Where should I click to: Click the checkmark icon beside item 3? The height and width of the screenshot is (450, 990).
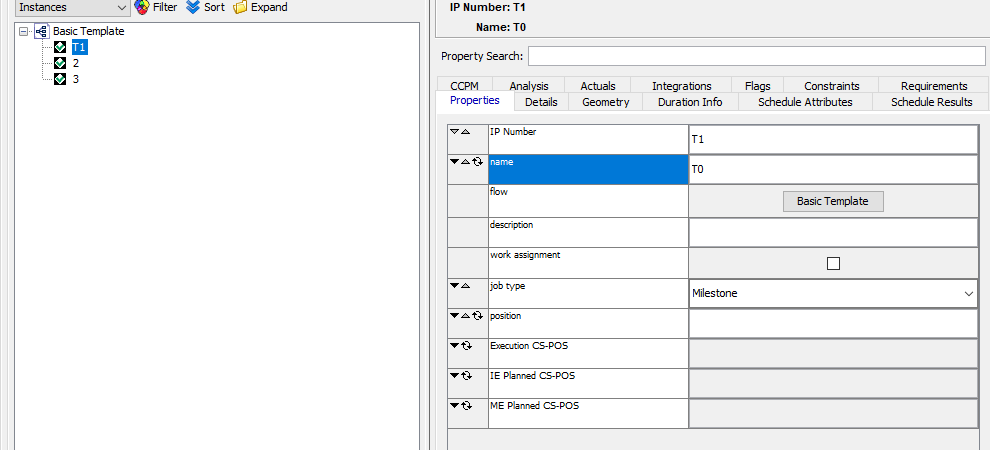pos(60,79)
